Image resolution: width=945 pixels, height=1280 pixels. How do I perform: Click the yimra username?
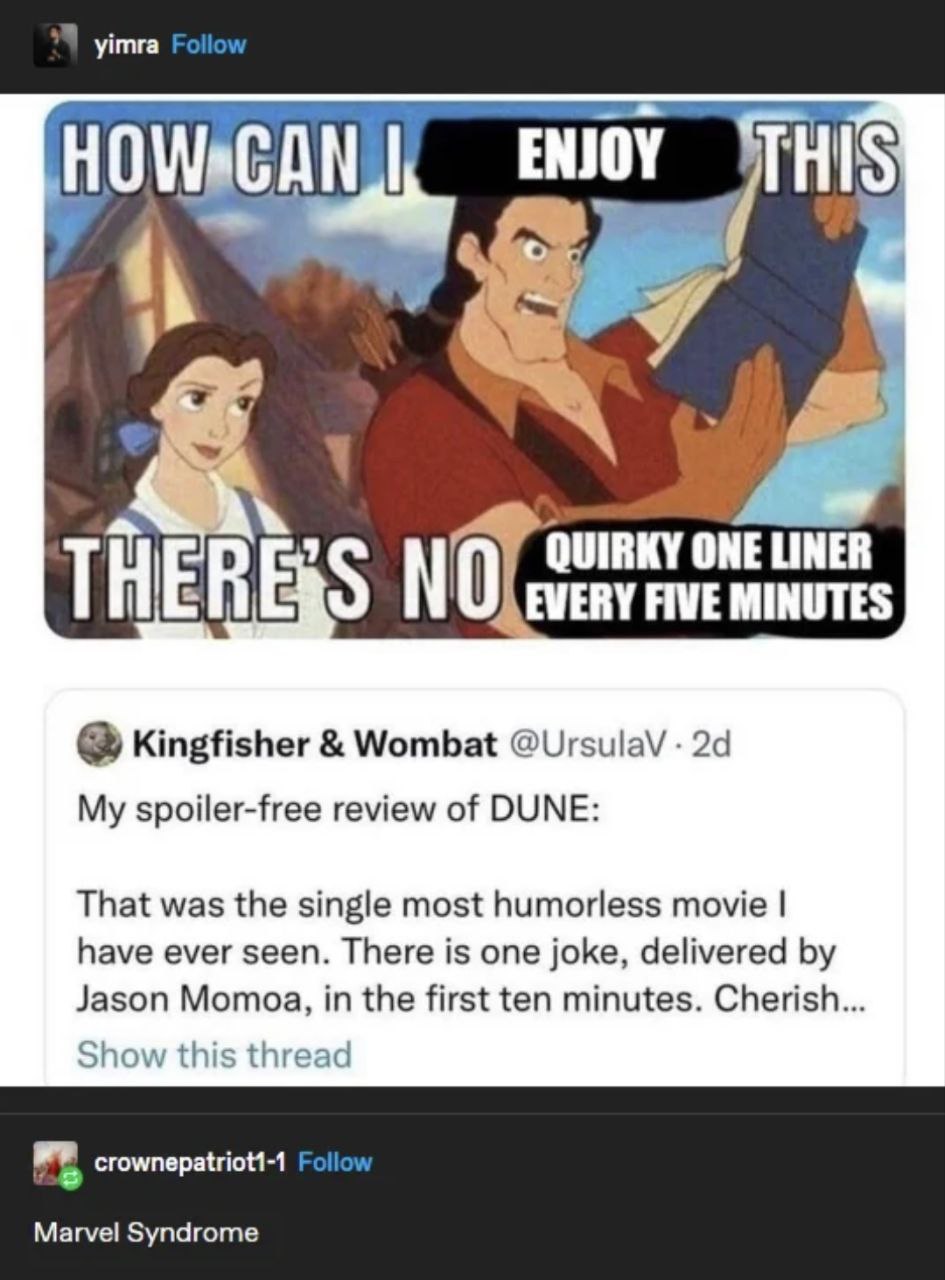pyautogui.click(x=126, y=45)
